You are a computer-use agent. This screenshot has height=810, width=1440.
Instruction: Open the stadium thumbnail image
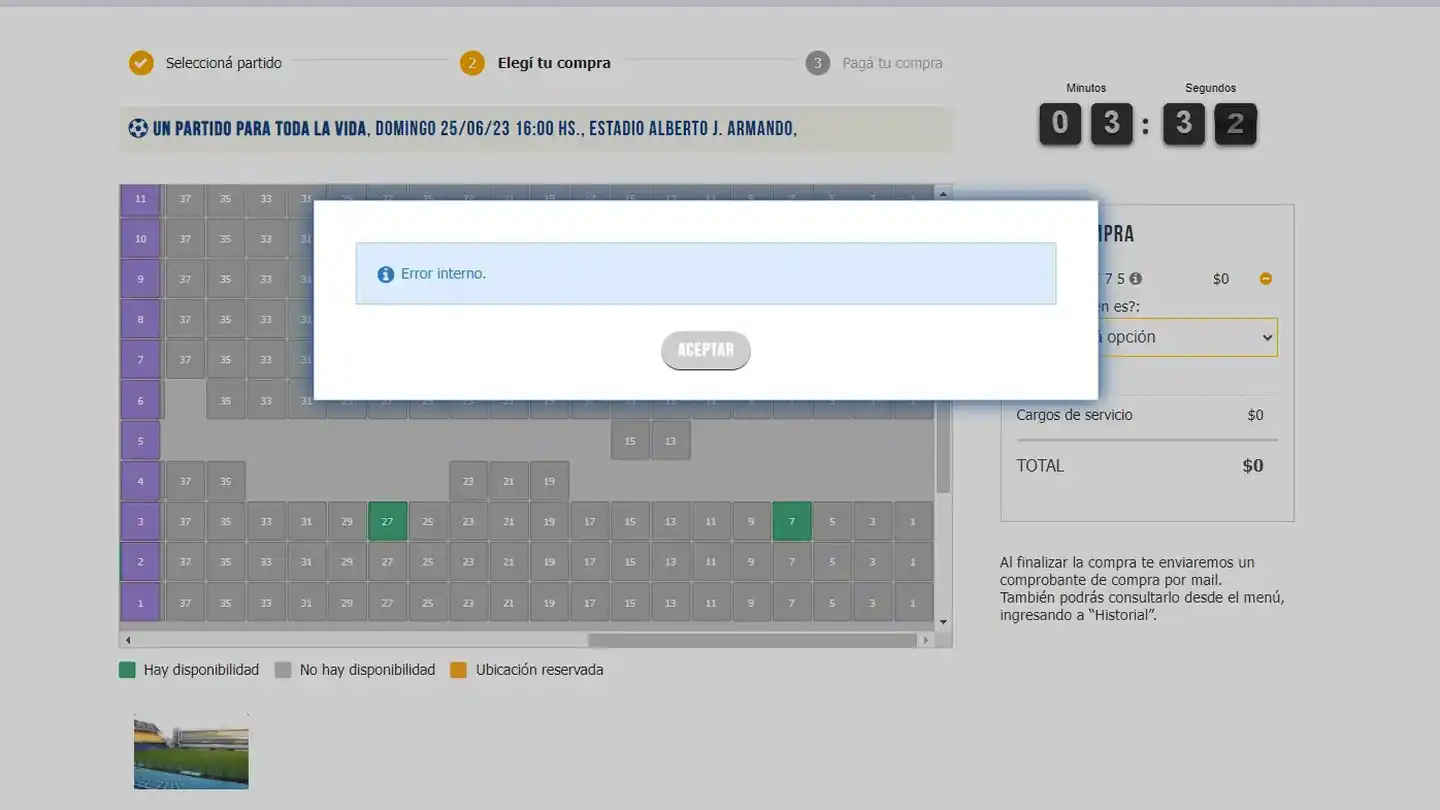point(191,752)
